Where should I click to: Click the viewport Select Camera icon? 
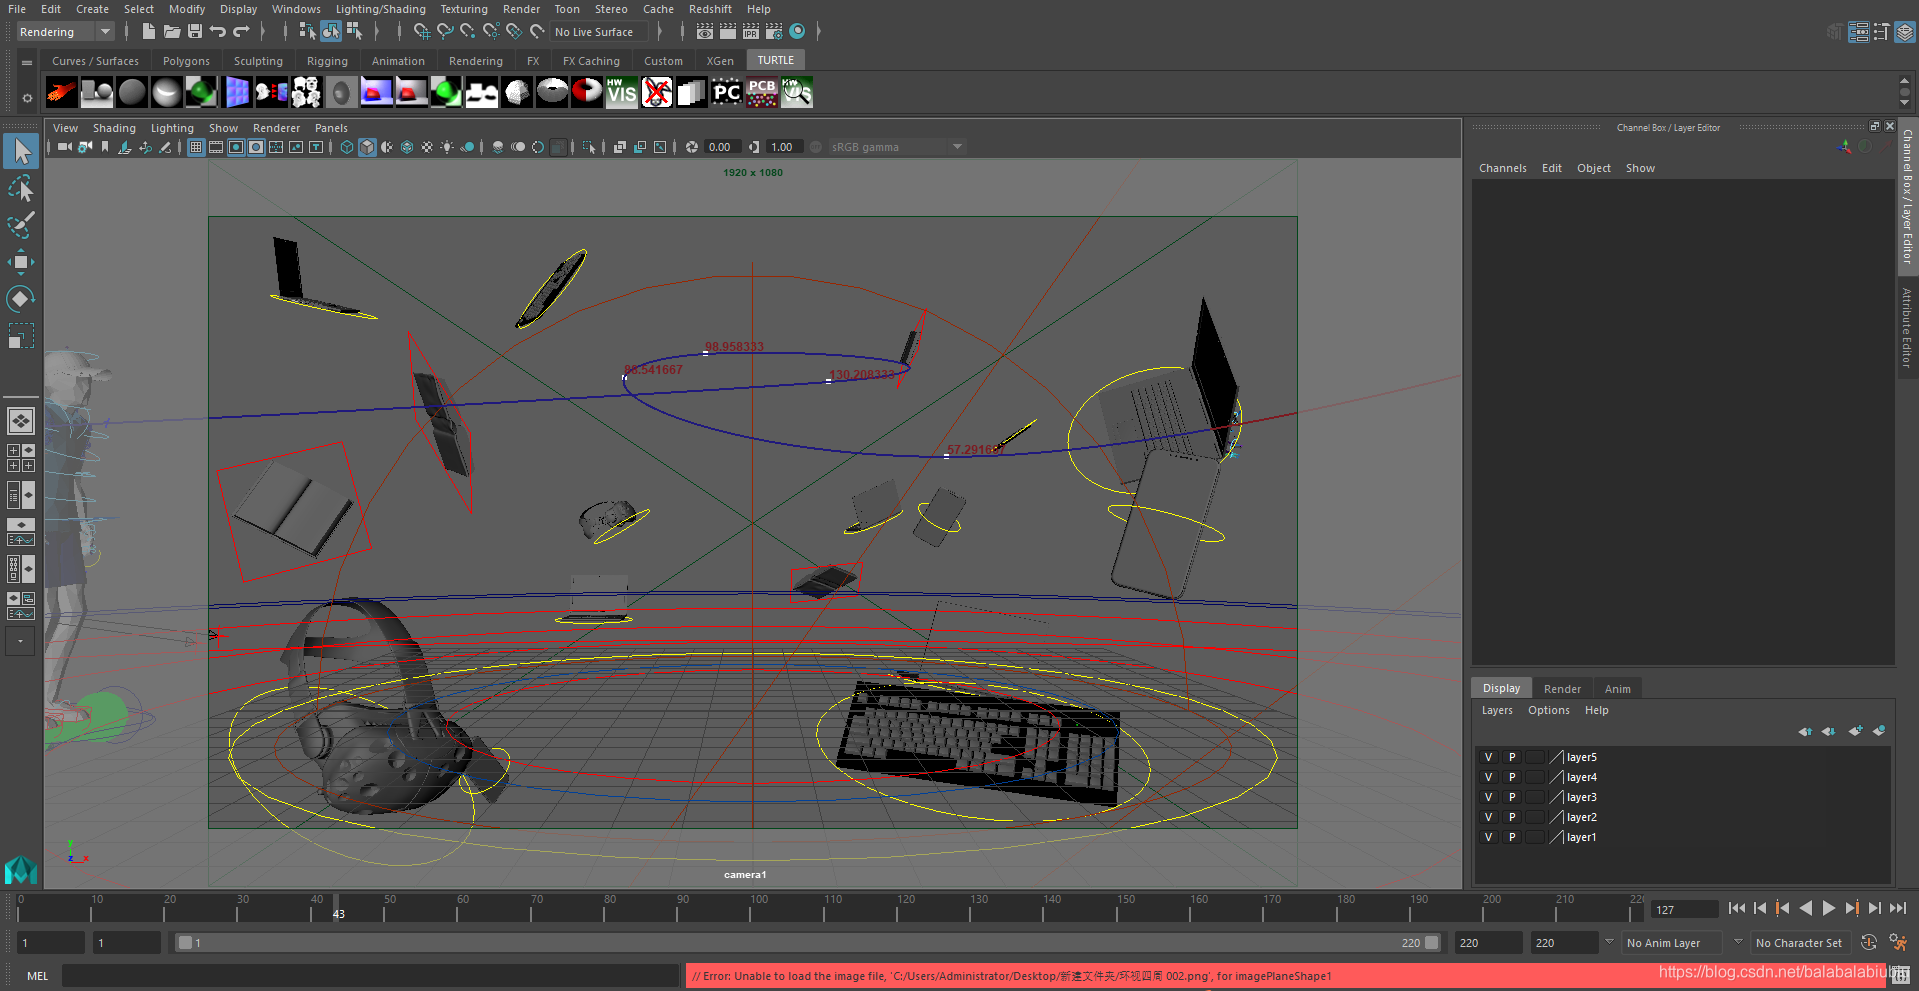pos(64,147)
